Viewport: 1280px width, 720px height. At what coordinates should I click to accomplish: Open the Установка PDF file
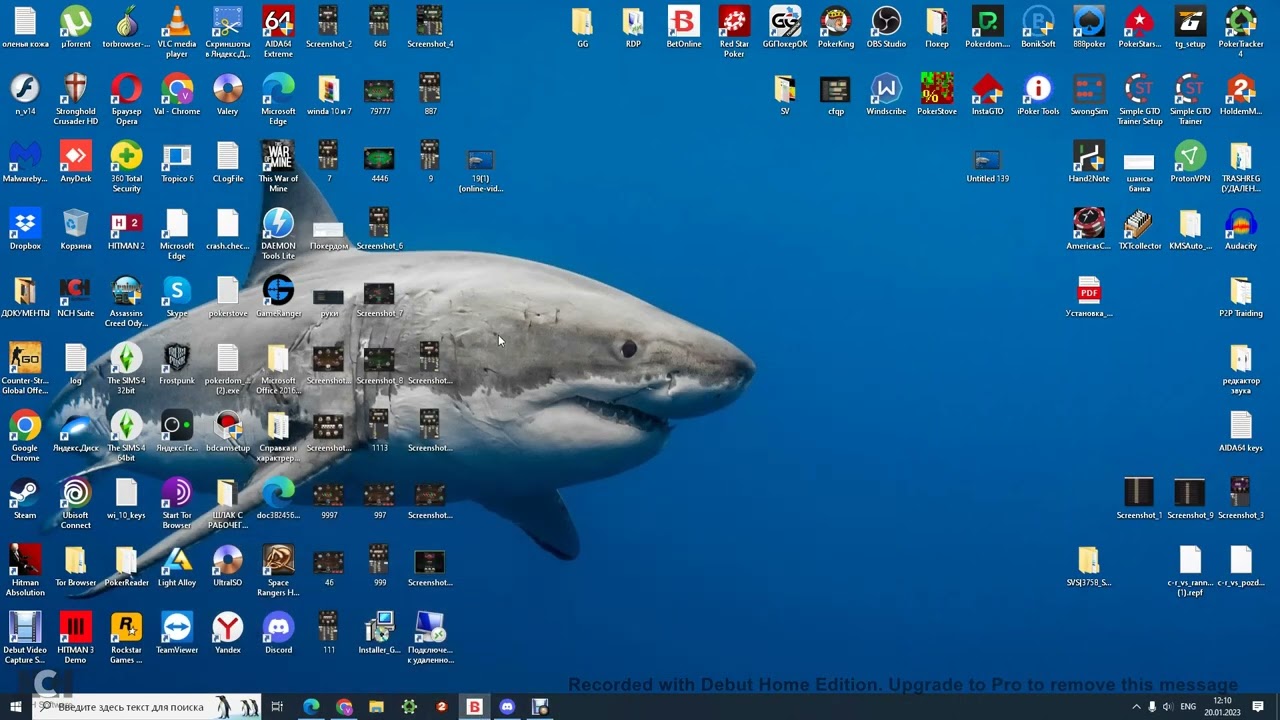(1089, 297)
